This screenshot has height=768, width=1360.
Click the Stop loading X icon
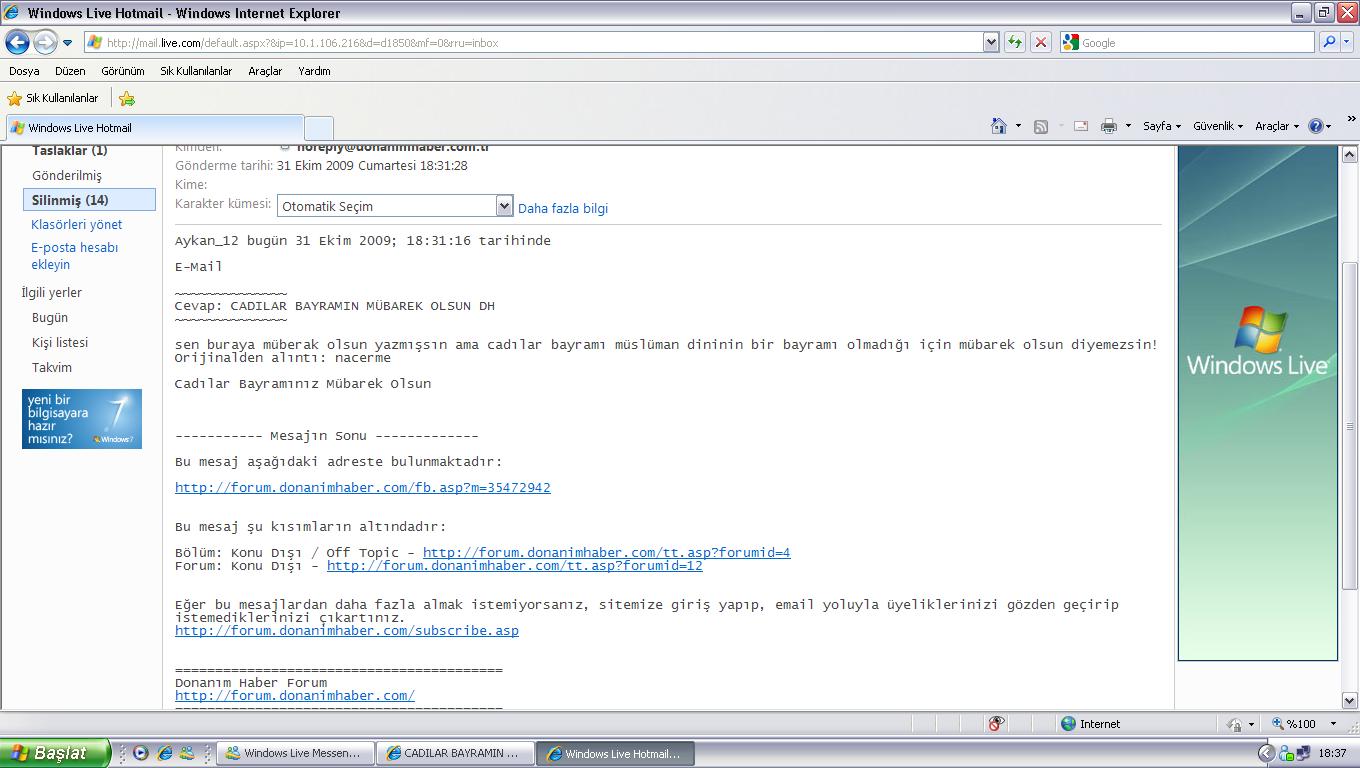point(1041,42)
